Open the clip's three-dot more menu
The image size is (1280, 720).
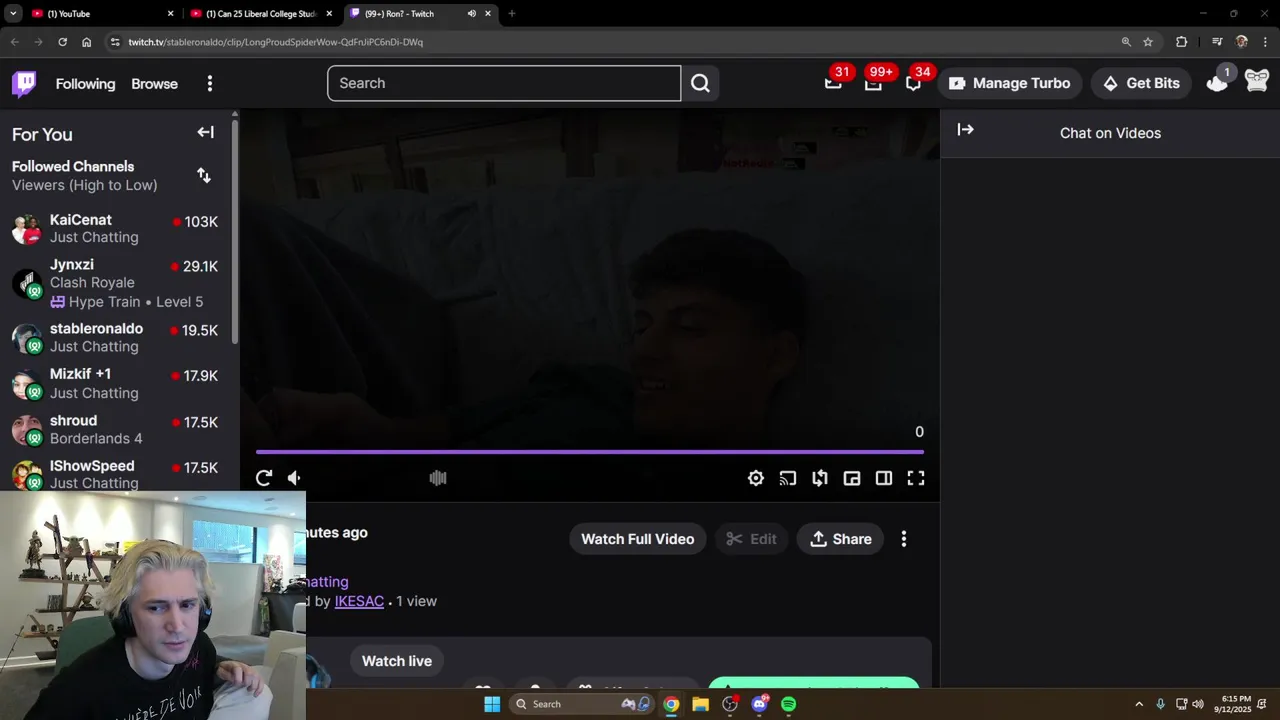904,539
